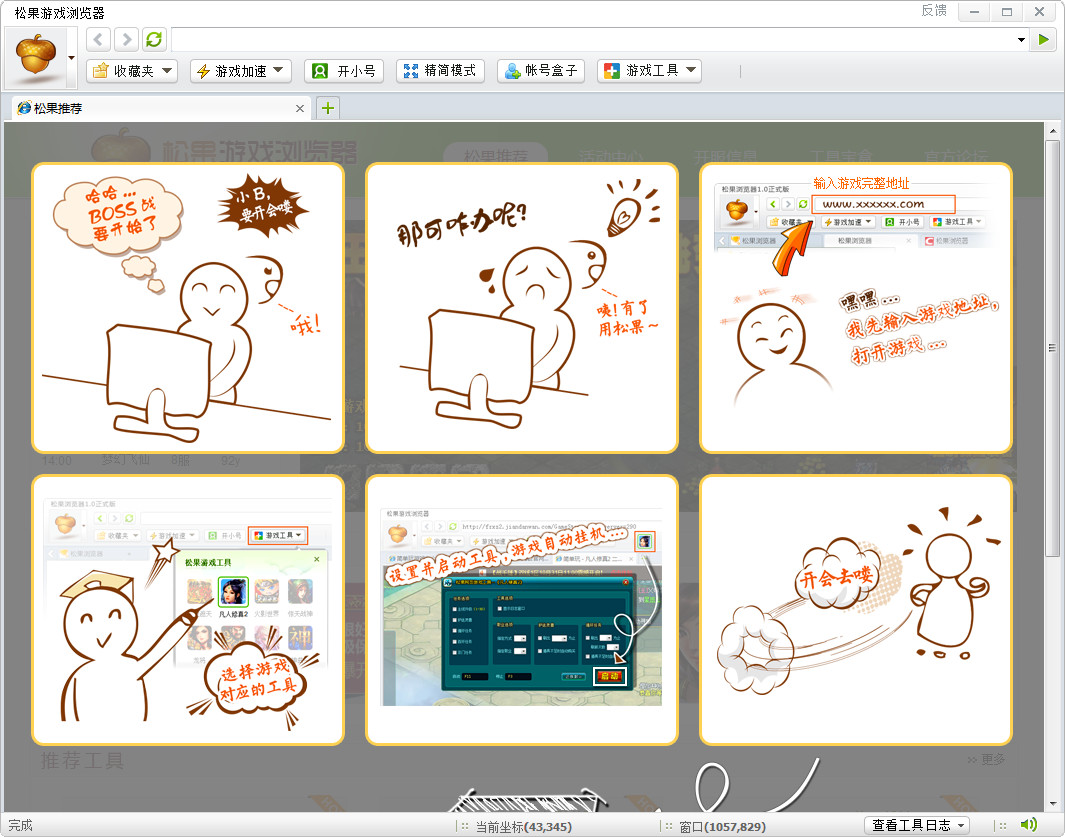Viewport: 1065px width, 837px height.
Task: Click the vertical scrollbar thumb
Action: point(1053,349)
